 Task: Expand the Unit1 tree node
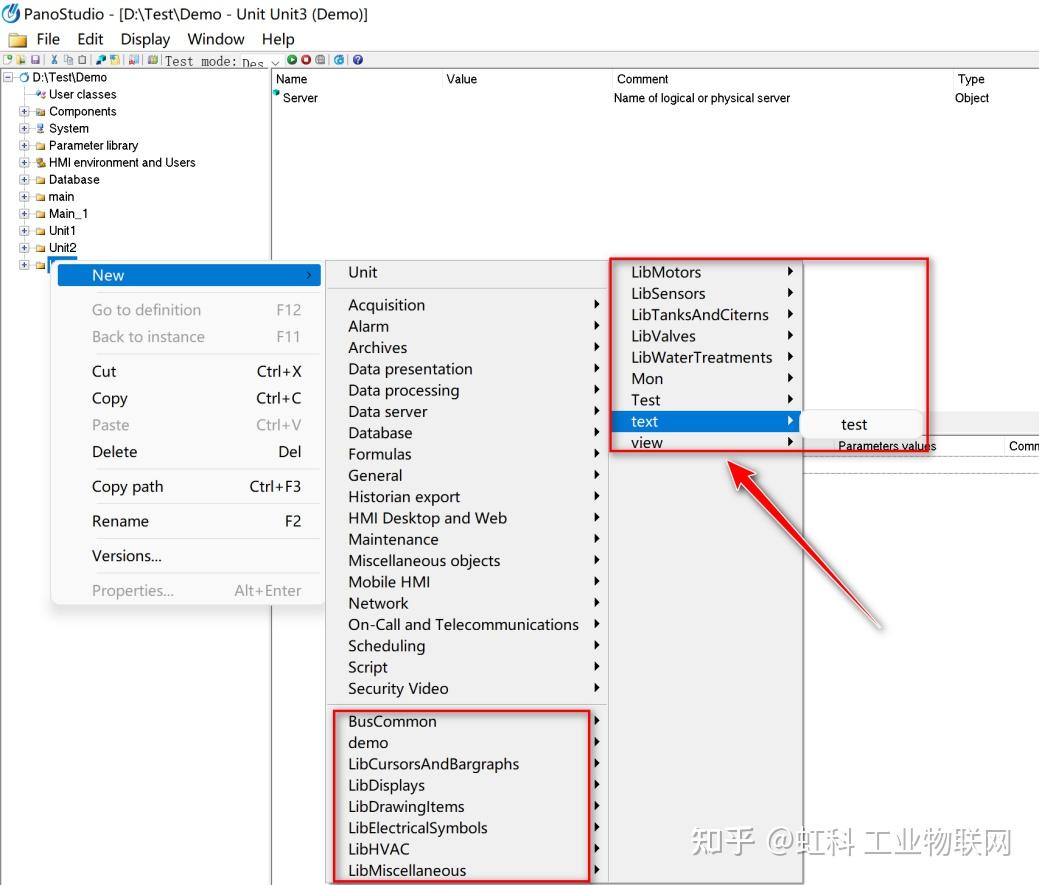pos(22,230)
